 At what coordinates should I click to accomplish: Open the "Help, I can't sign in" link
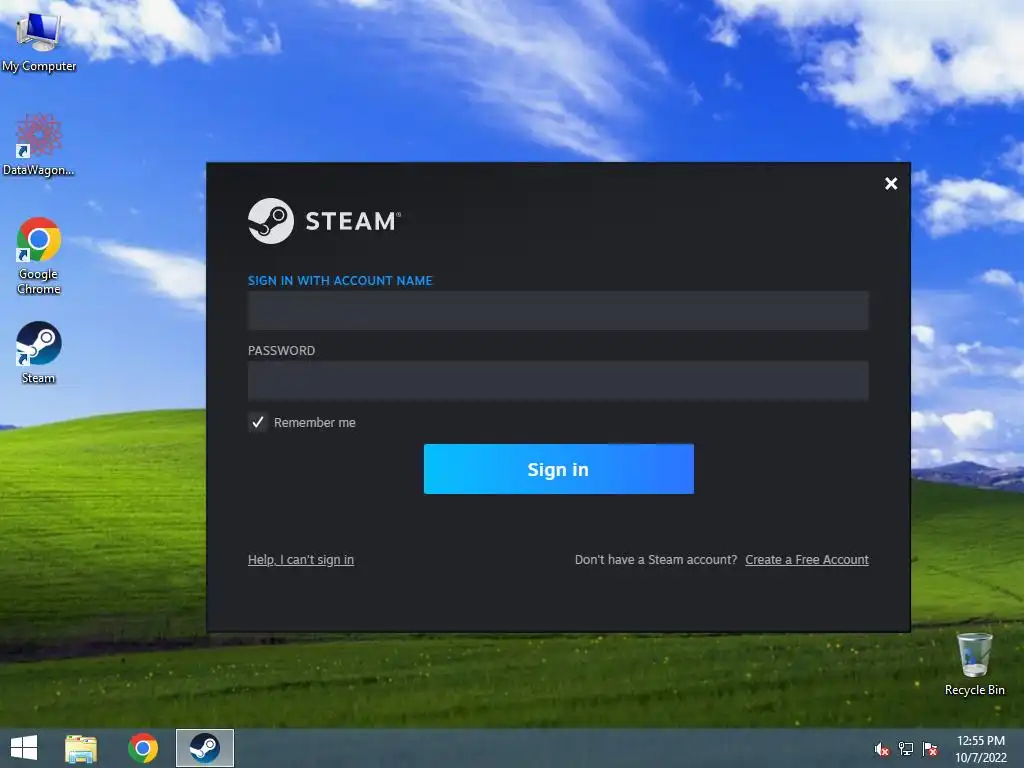click(300, 560)
